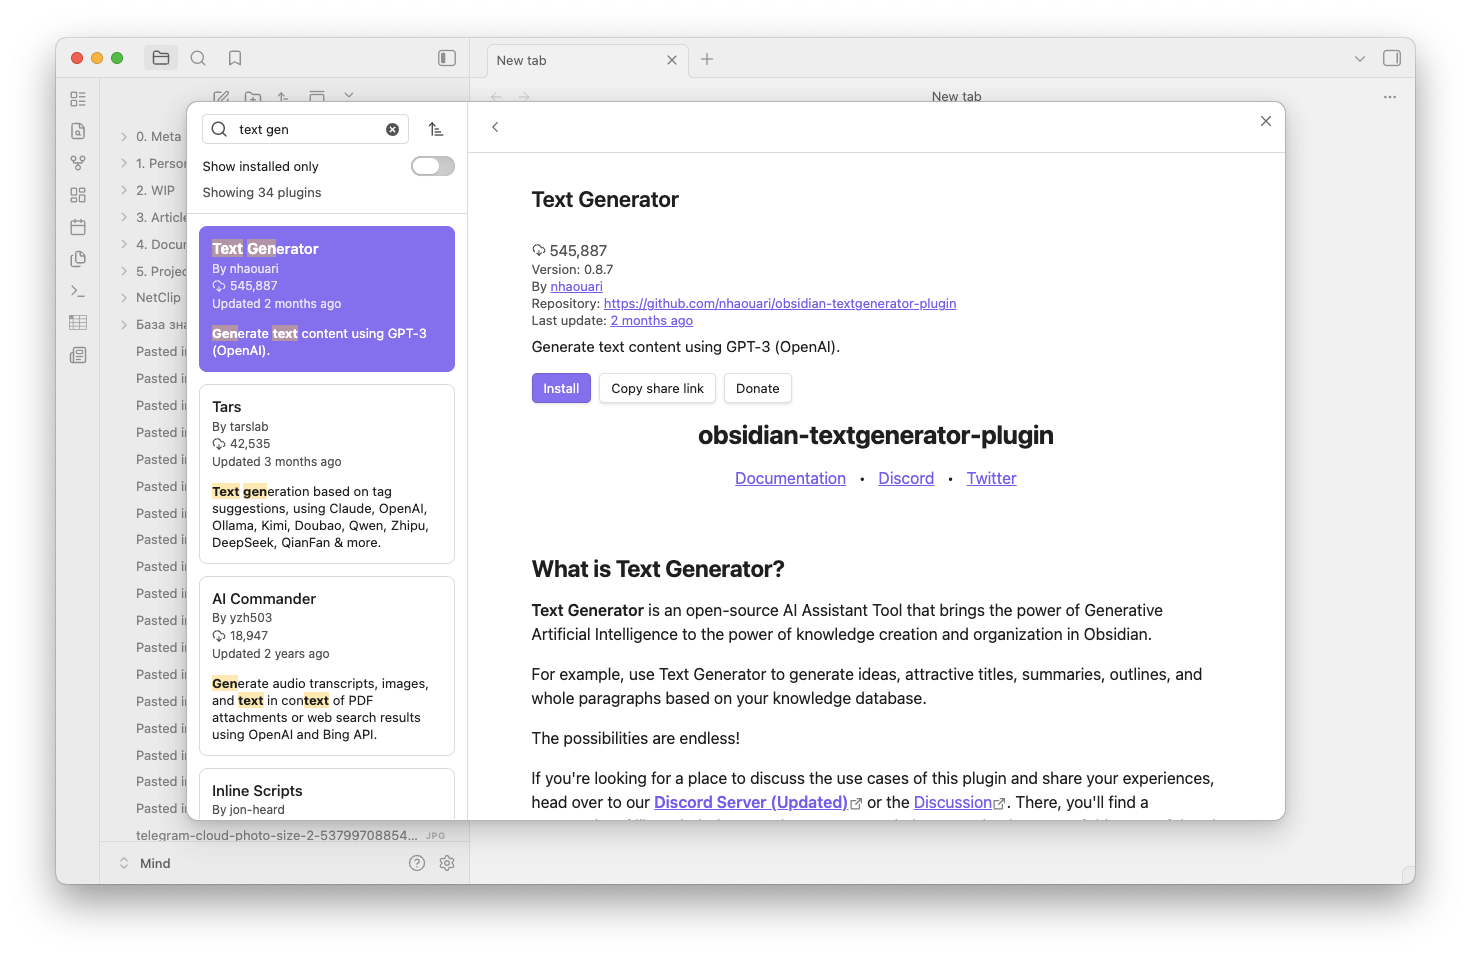The image size is (1471, 958).
Task: Expand the folder beginning with 5. Proje
Action: [124, 271]
